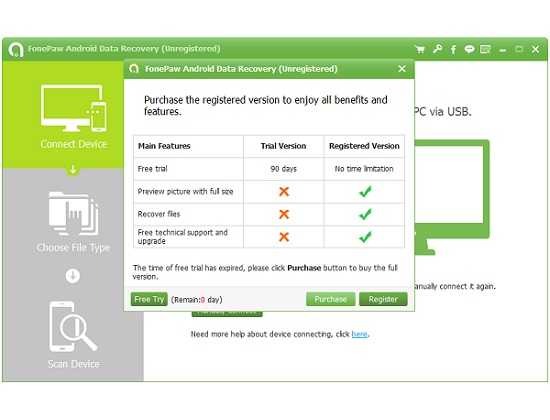Image resolution: width=550 pixels, height=420 pixels.
Task: Click the green check for Preview picture
Action: [x=365, y=191]
